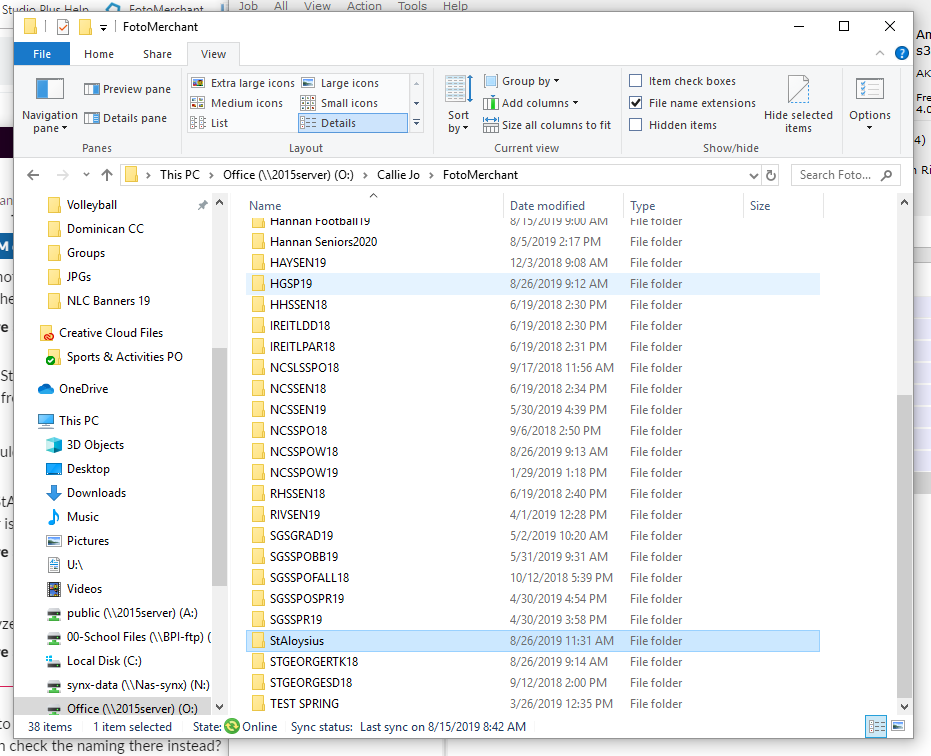931x756 pixels.
Task: Click the Hide selected items icon
Action: click(x=798, y=90)
